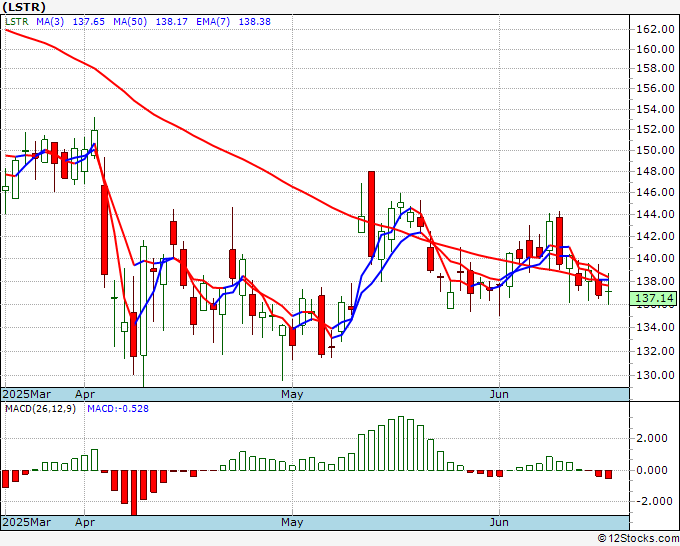The image size is (680, 546).
Task: Click the LSTR legend label
Action: (x=16, y=21)
